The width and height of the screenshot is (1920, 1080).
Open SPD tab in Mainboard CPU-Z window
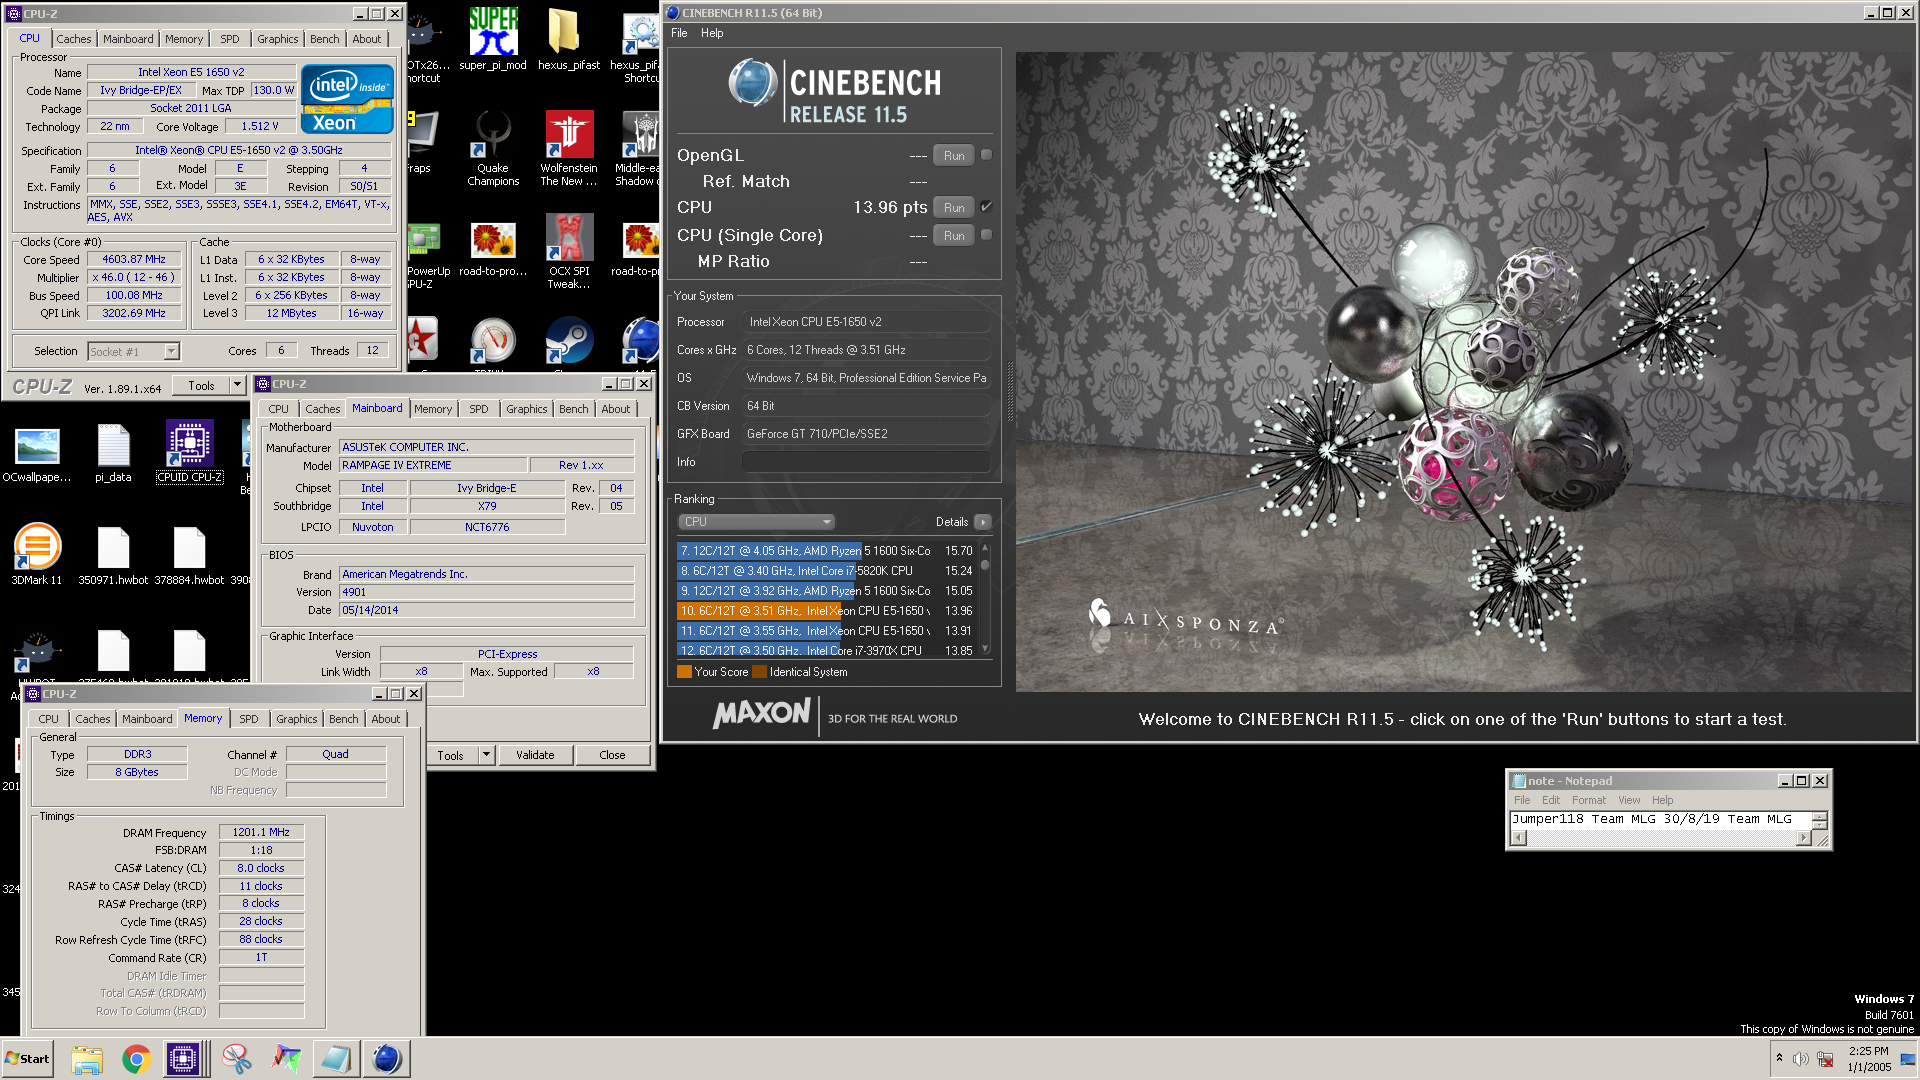pyautogui.click(x=479, y=409)
